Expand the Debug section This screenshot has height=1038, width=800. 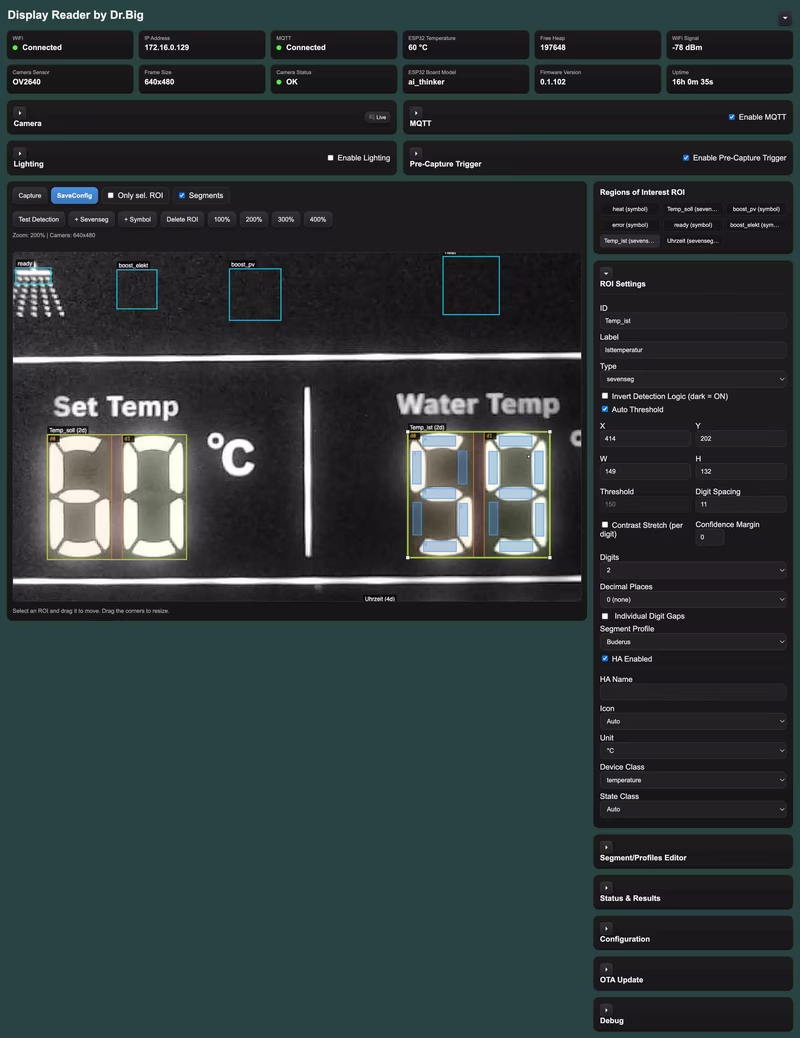click(606, 1010)
